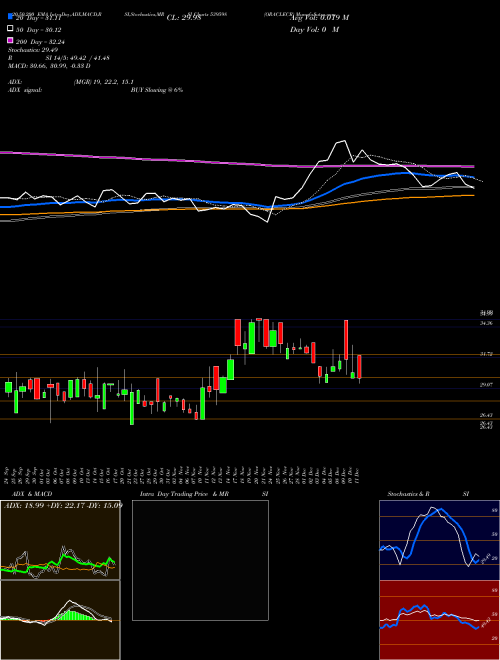
Task: Click the magenta 200 Day legend square
Action: point(10,41)
